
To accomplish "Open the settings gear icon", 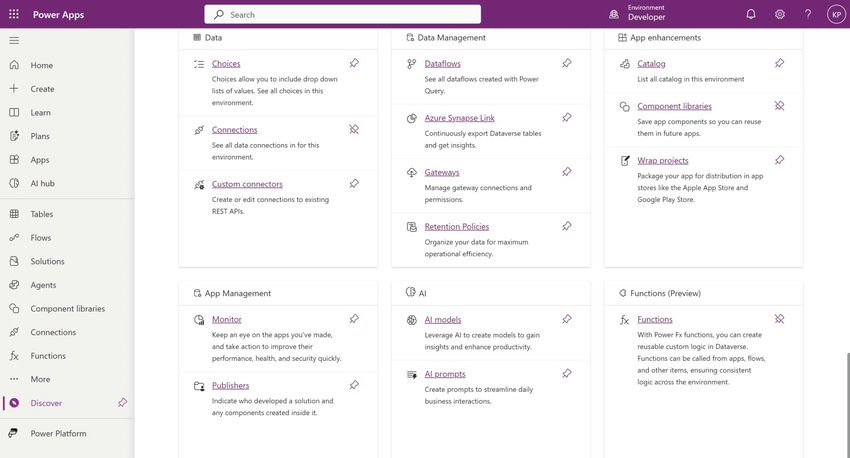I will [780, 14].
